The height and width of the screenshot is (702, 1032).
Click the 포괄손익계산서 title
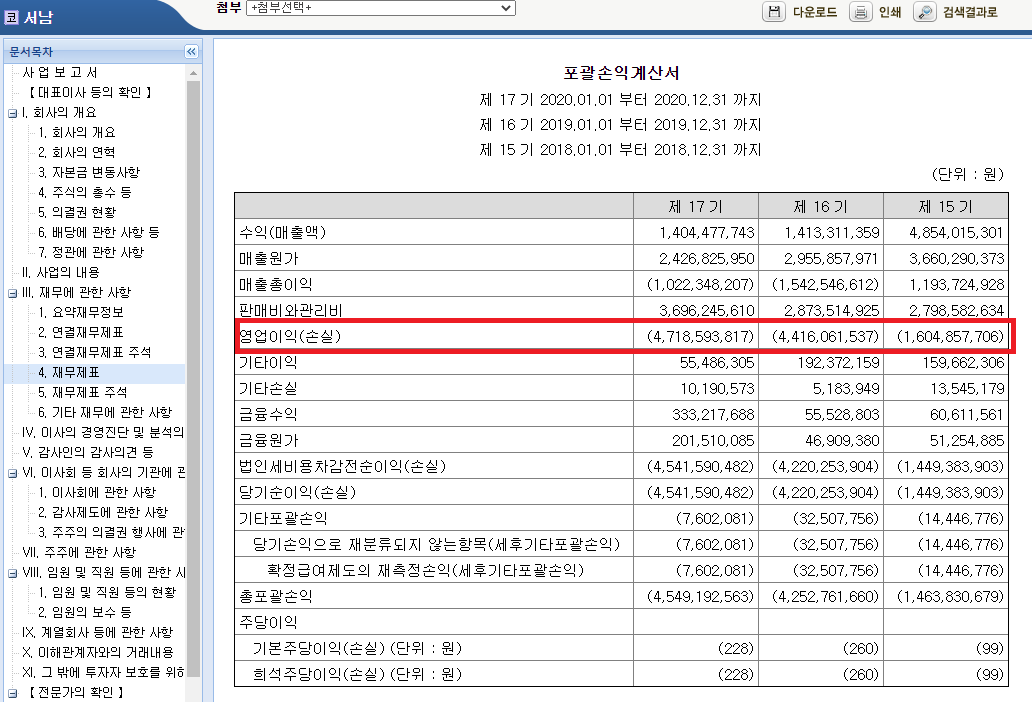point(621,73)
